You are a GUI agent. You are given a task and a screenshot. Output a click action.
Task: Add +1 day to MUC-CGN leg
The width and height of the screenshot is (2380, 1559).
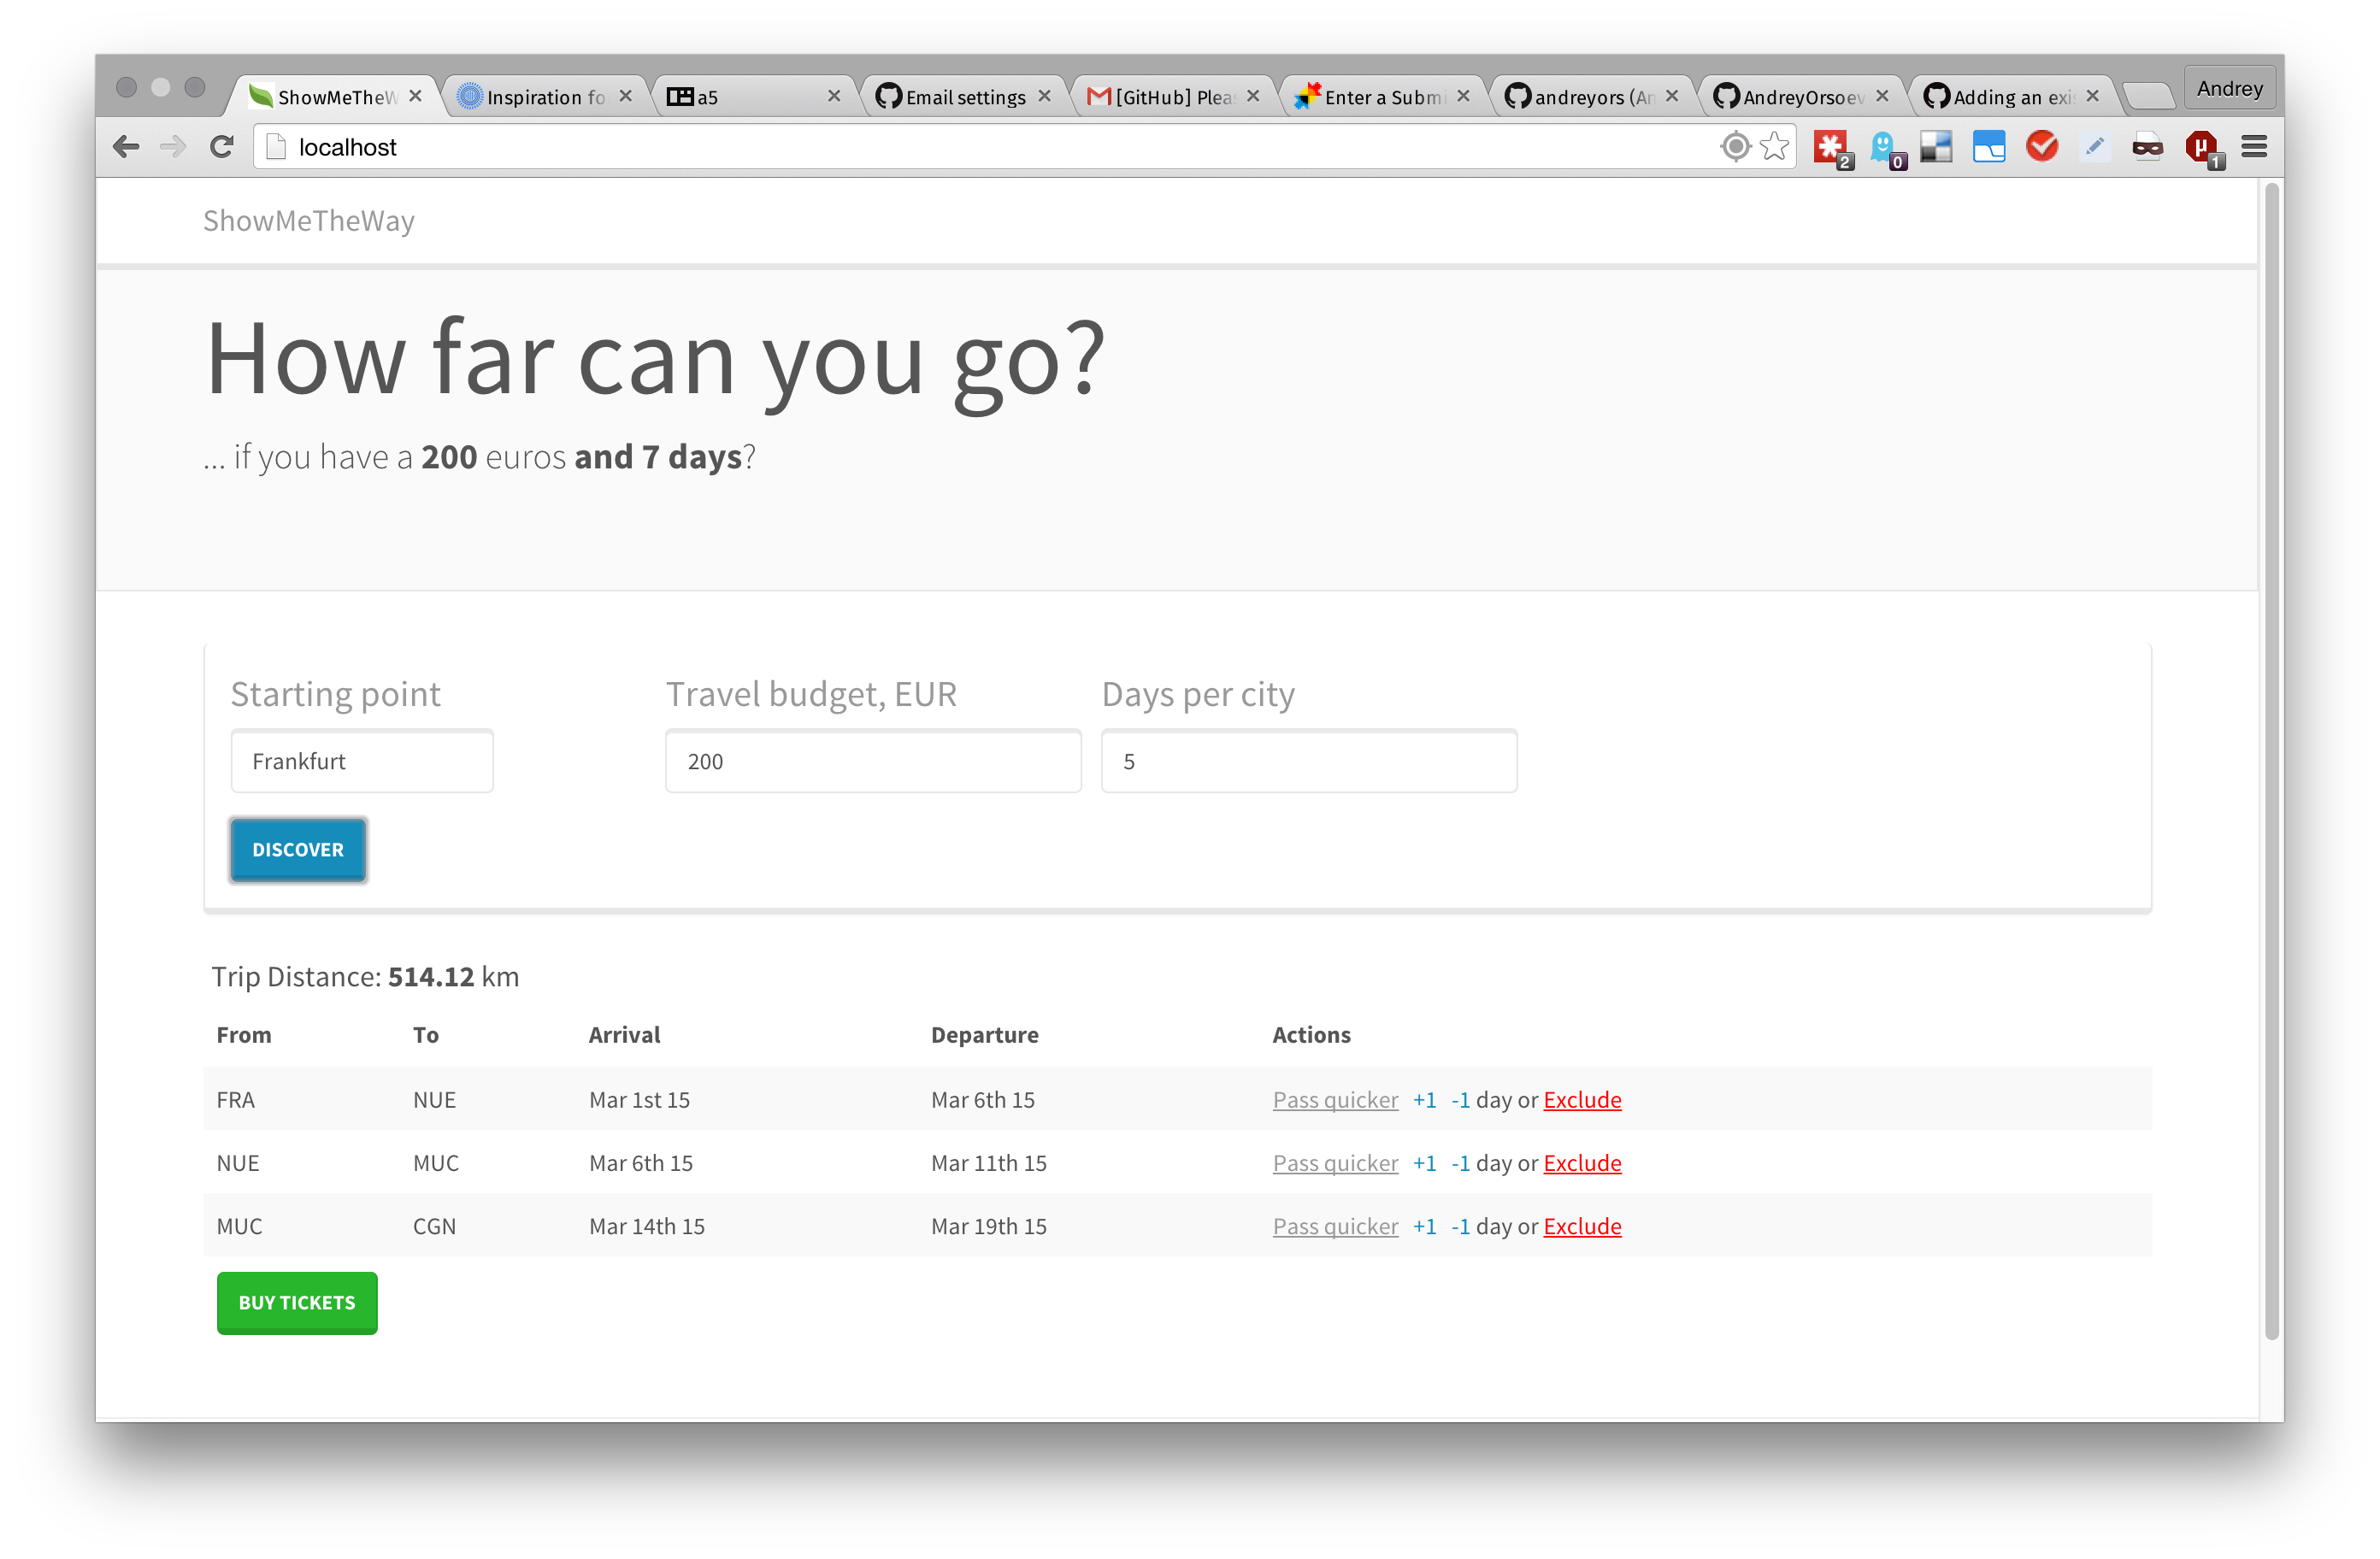click(1424, 1227)
